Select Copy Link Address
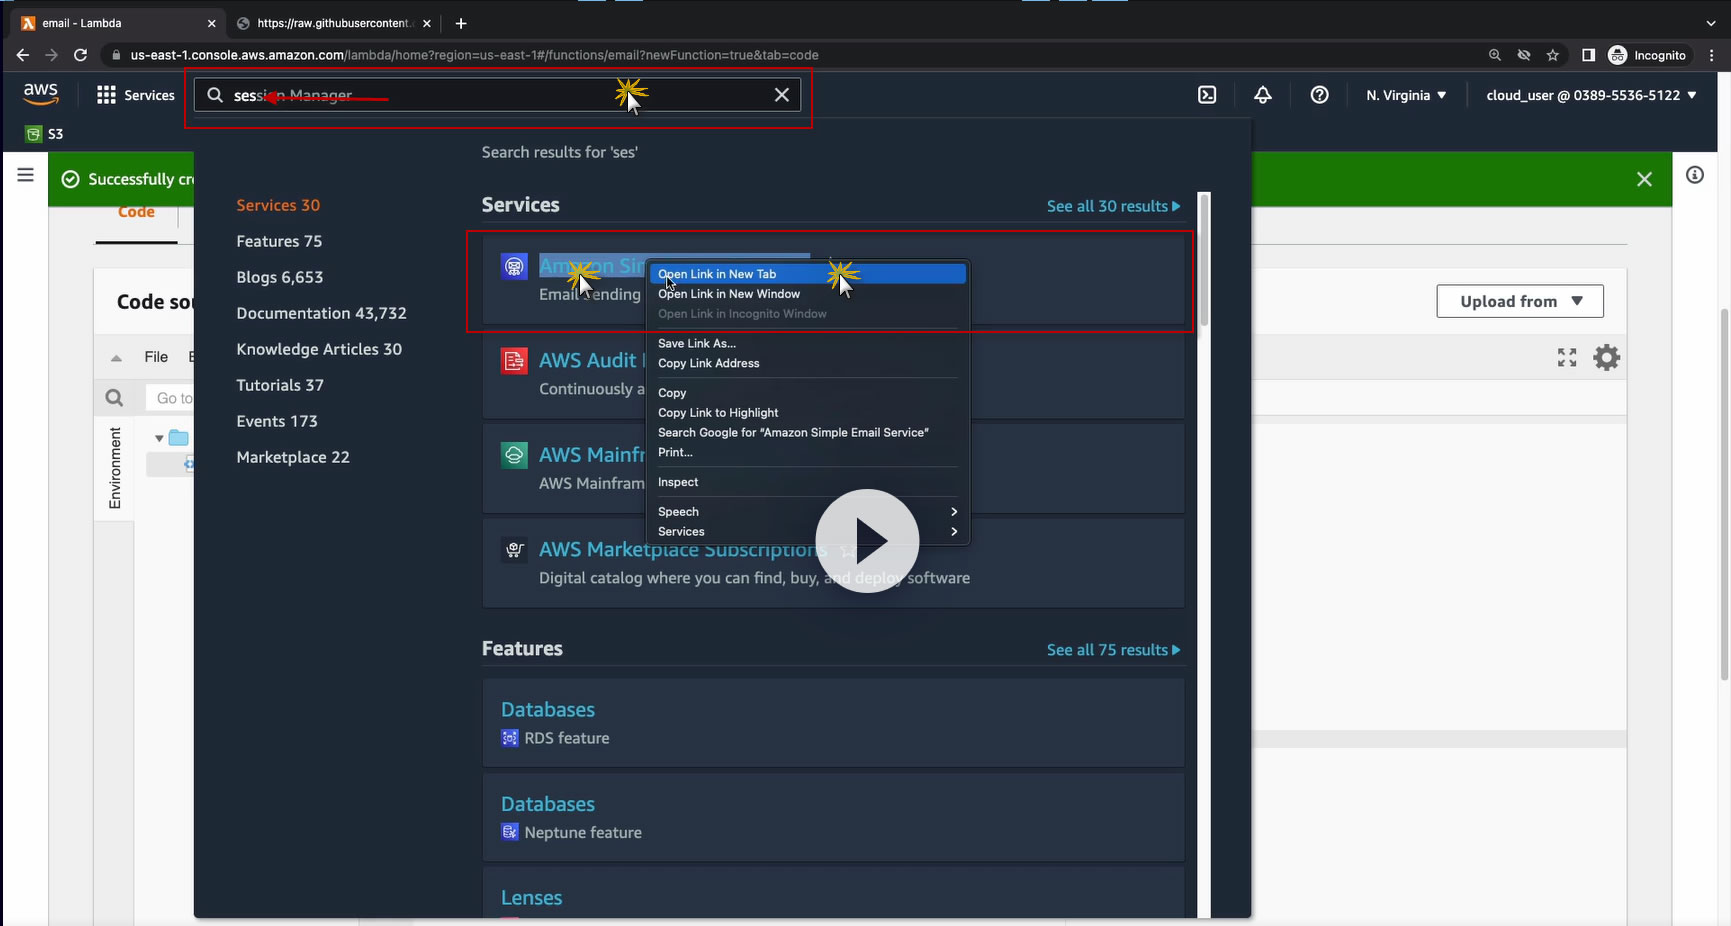This screenshot has width=1731, height=926. [x=808, y=363]
